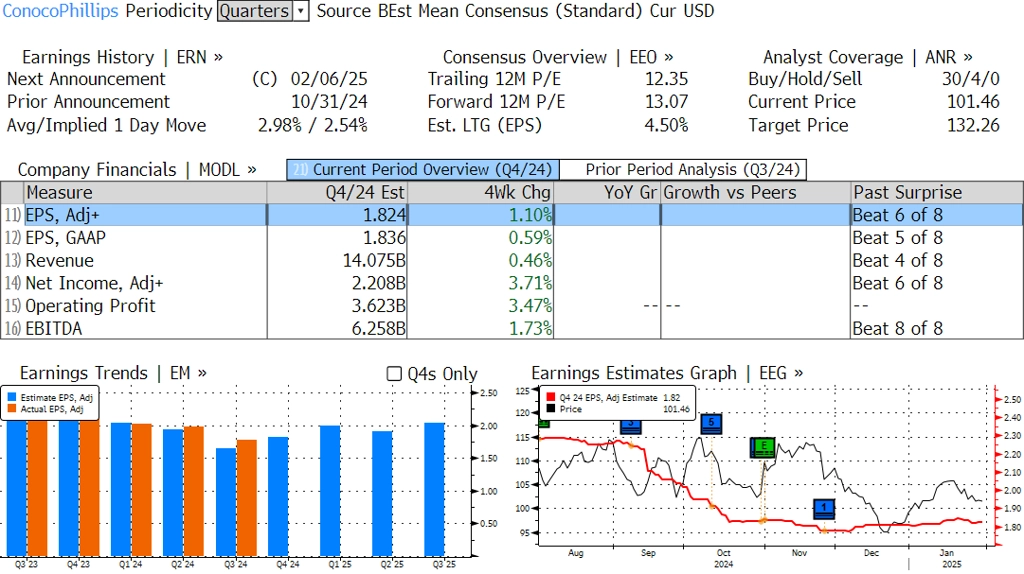The height and width of the screenshot is (574, 1024).
Task: Click the Measure column header
Action: click(x=146, y=193)
